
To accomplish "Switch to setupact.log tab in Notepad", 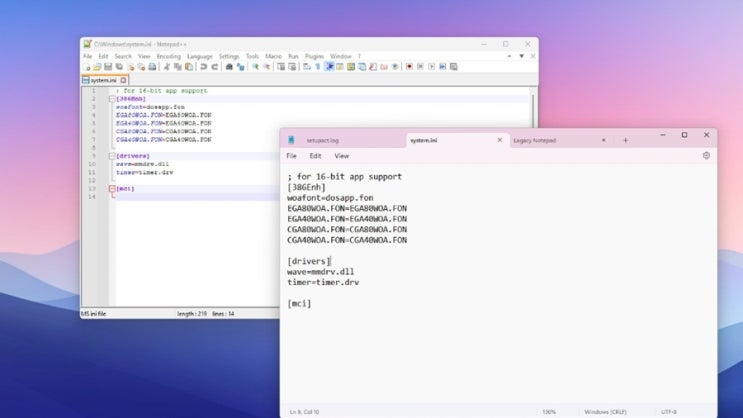I will [x=323, y=140].
